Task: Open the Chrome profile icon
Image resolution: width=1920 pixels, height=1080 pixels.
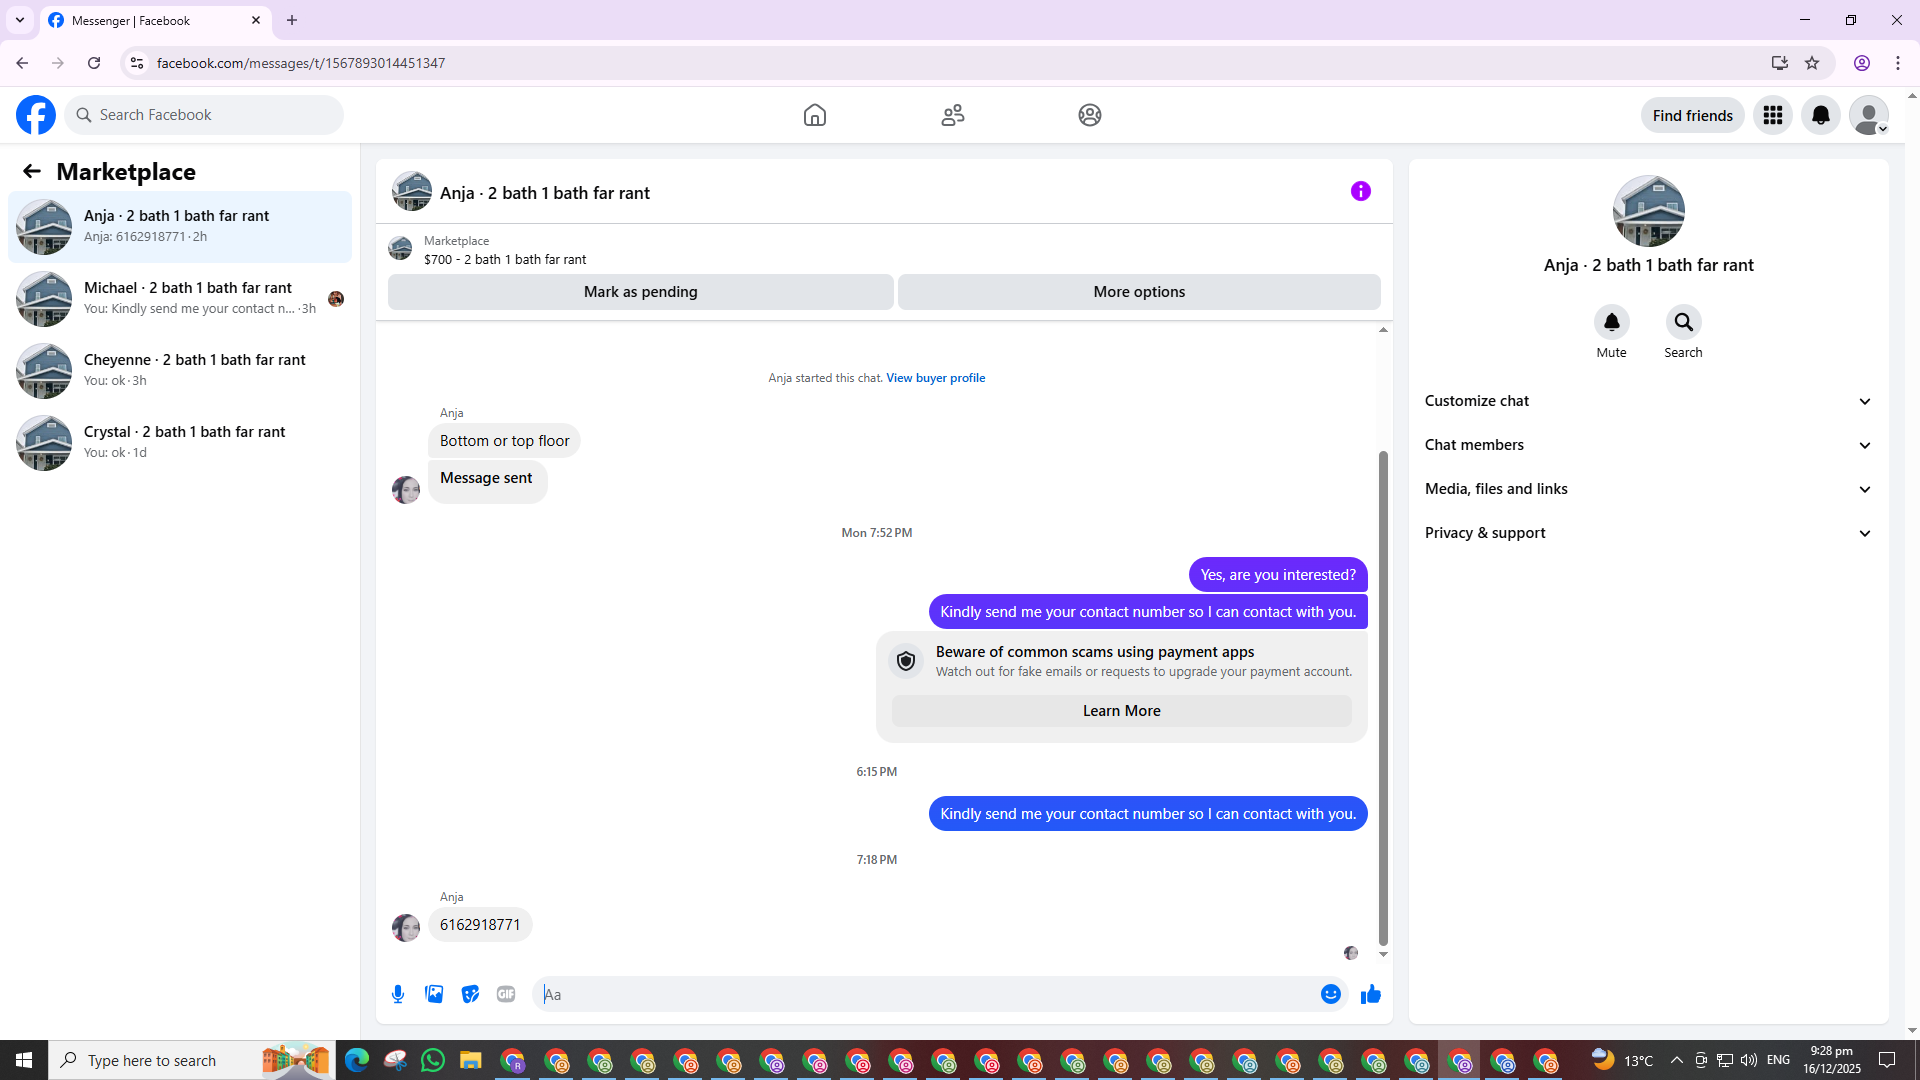Action: click(1862, 63)
